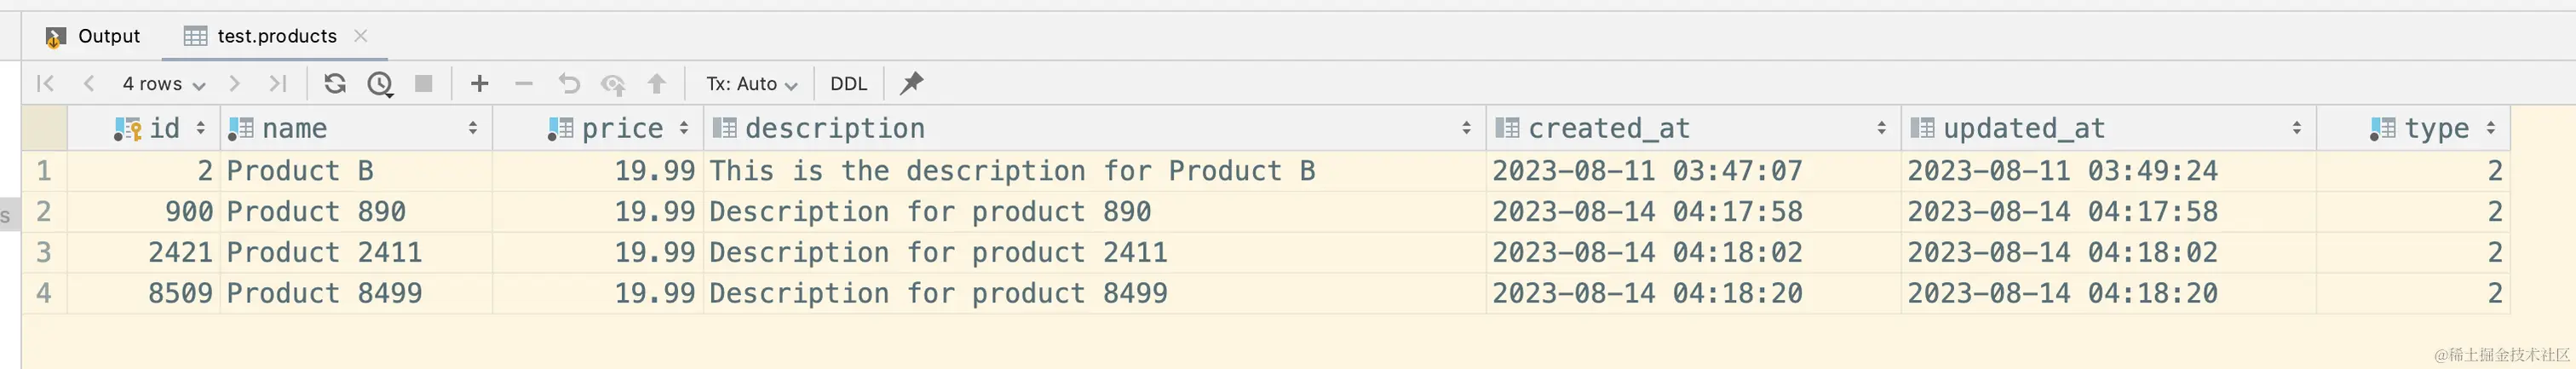The height and width of the screenshot is (369, 2576).
Task: Add a new row with the plus icon
Action: (x=479, y=84)
